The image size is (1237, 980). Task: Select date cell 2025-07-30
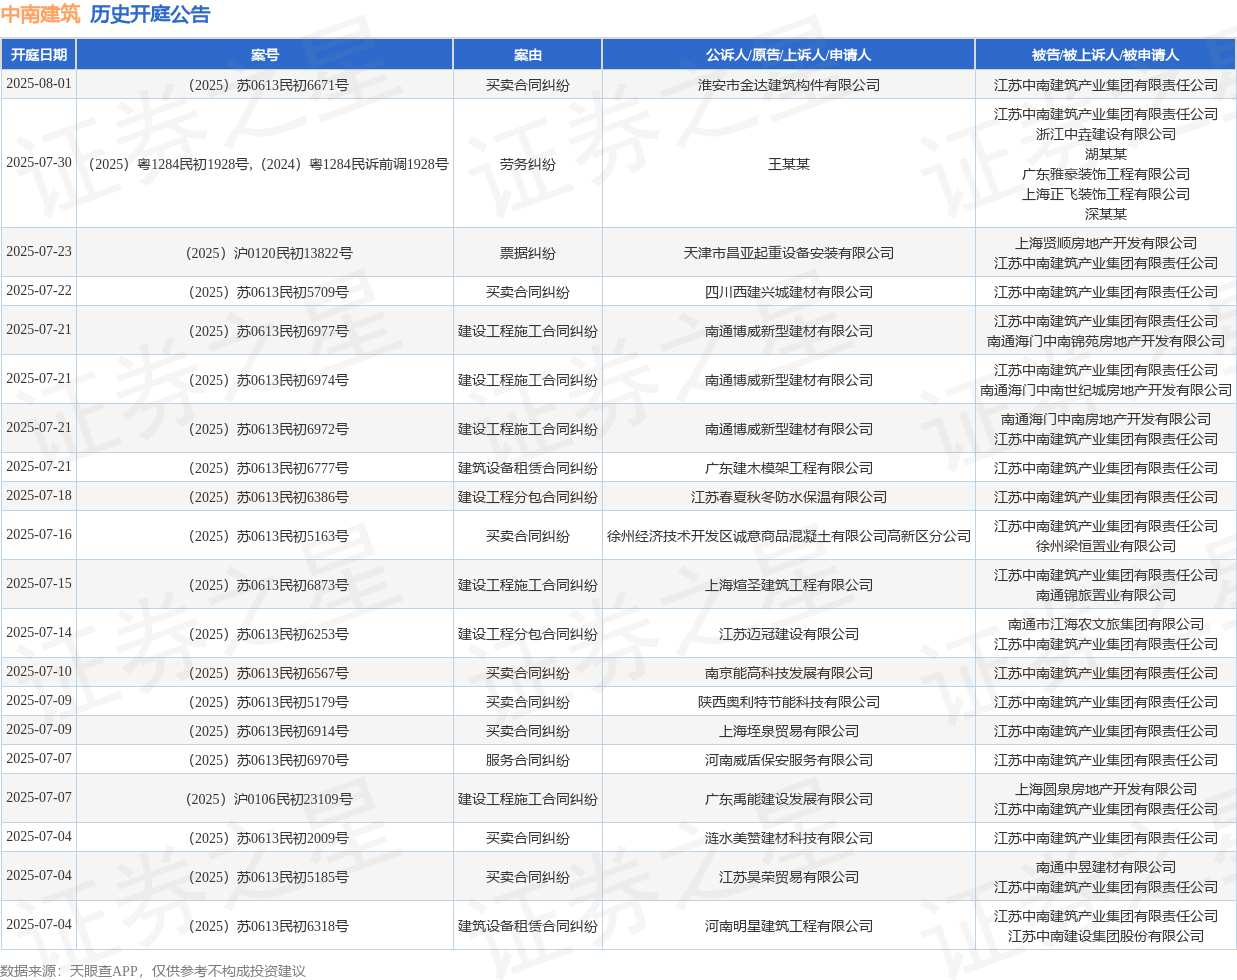coord(39,163)
